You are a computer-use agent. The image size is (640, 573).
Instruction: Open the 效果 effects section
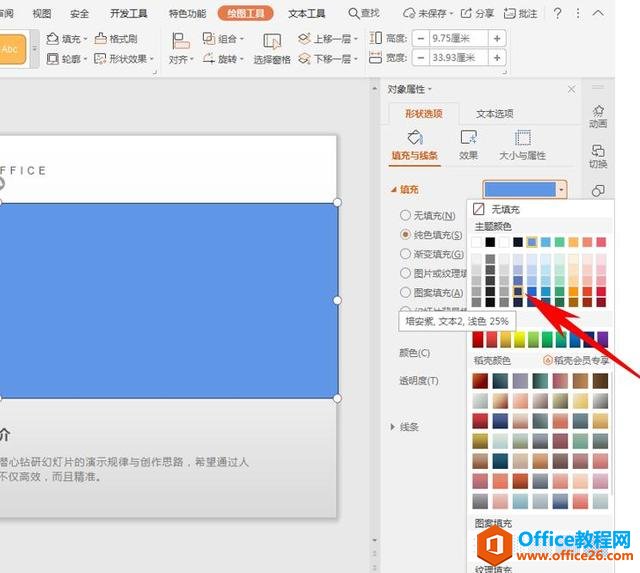(x=468, y=144)
